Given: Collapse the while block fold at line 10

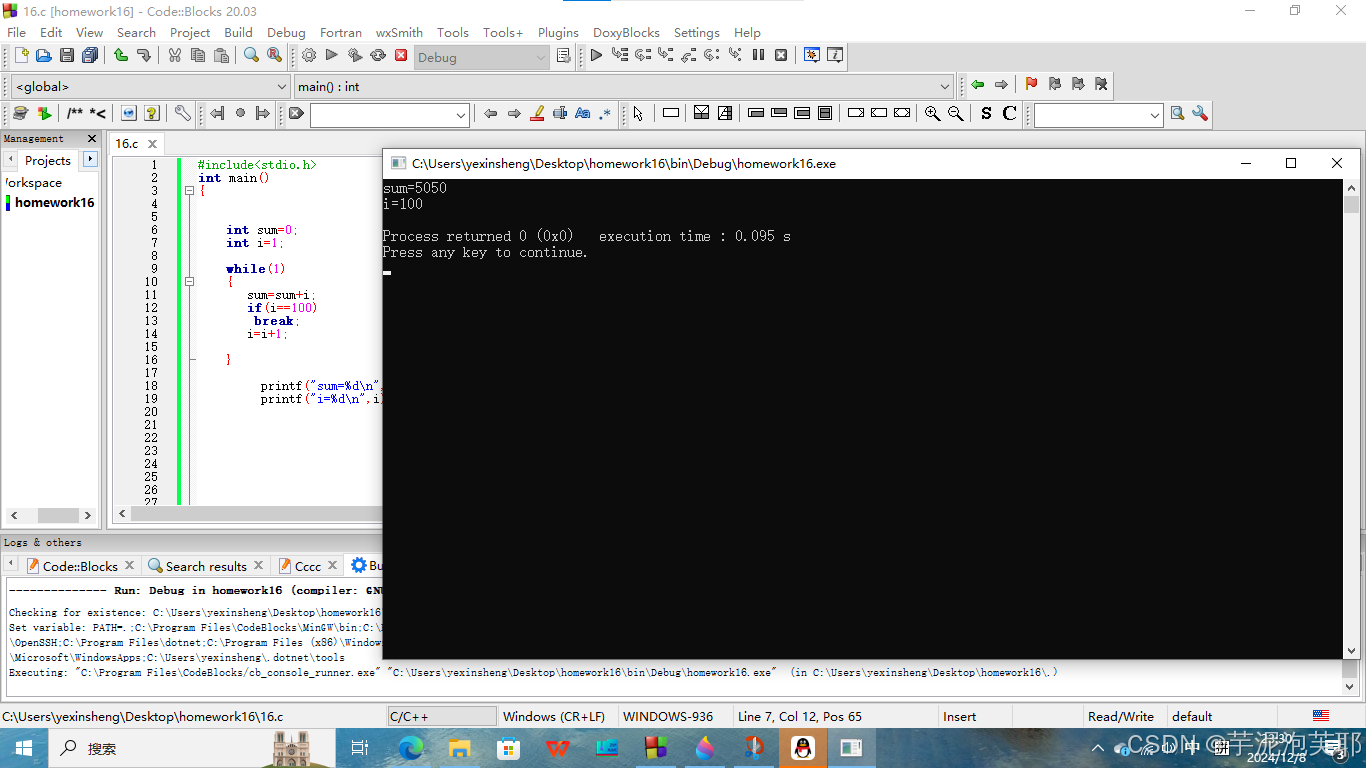Looking at the screenshot, I should [x=189, y=282].
